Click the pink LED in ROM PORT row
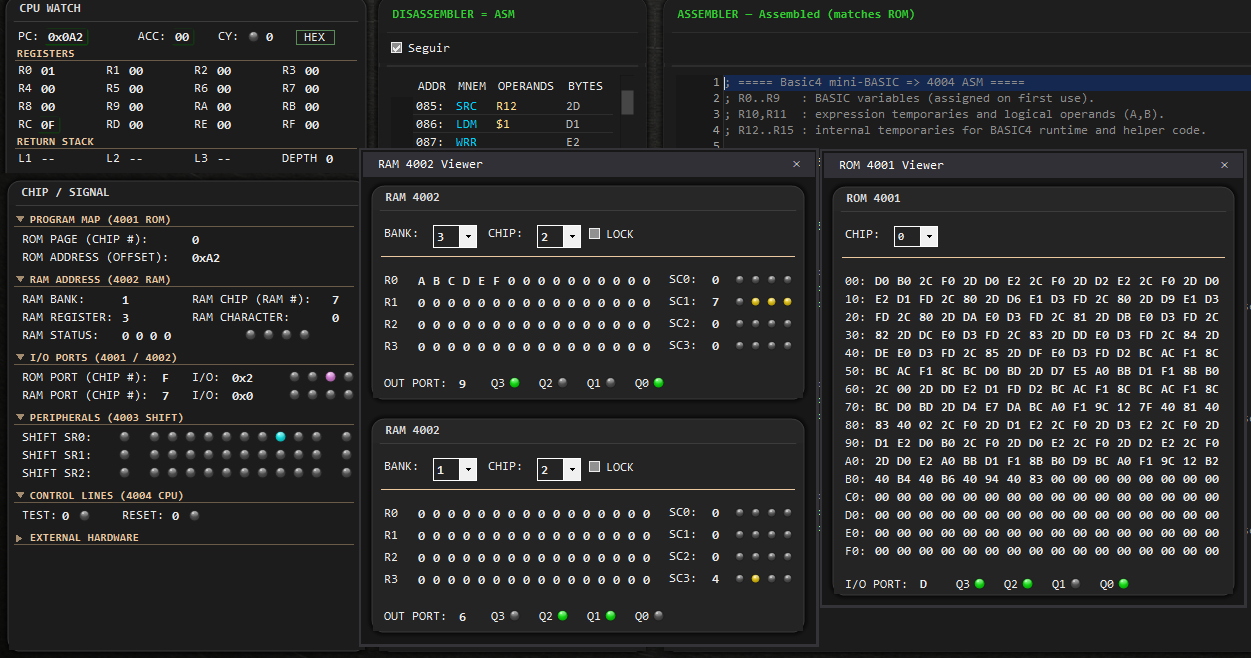The image size is (1251, 658). pyautogui.click(x=330, y=377)
